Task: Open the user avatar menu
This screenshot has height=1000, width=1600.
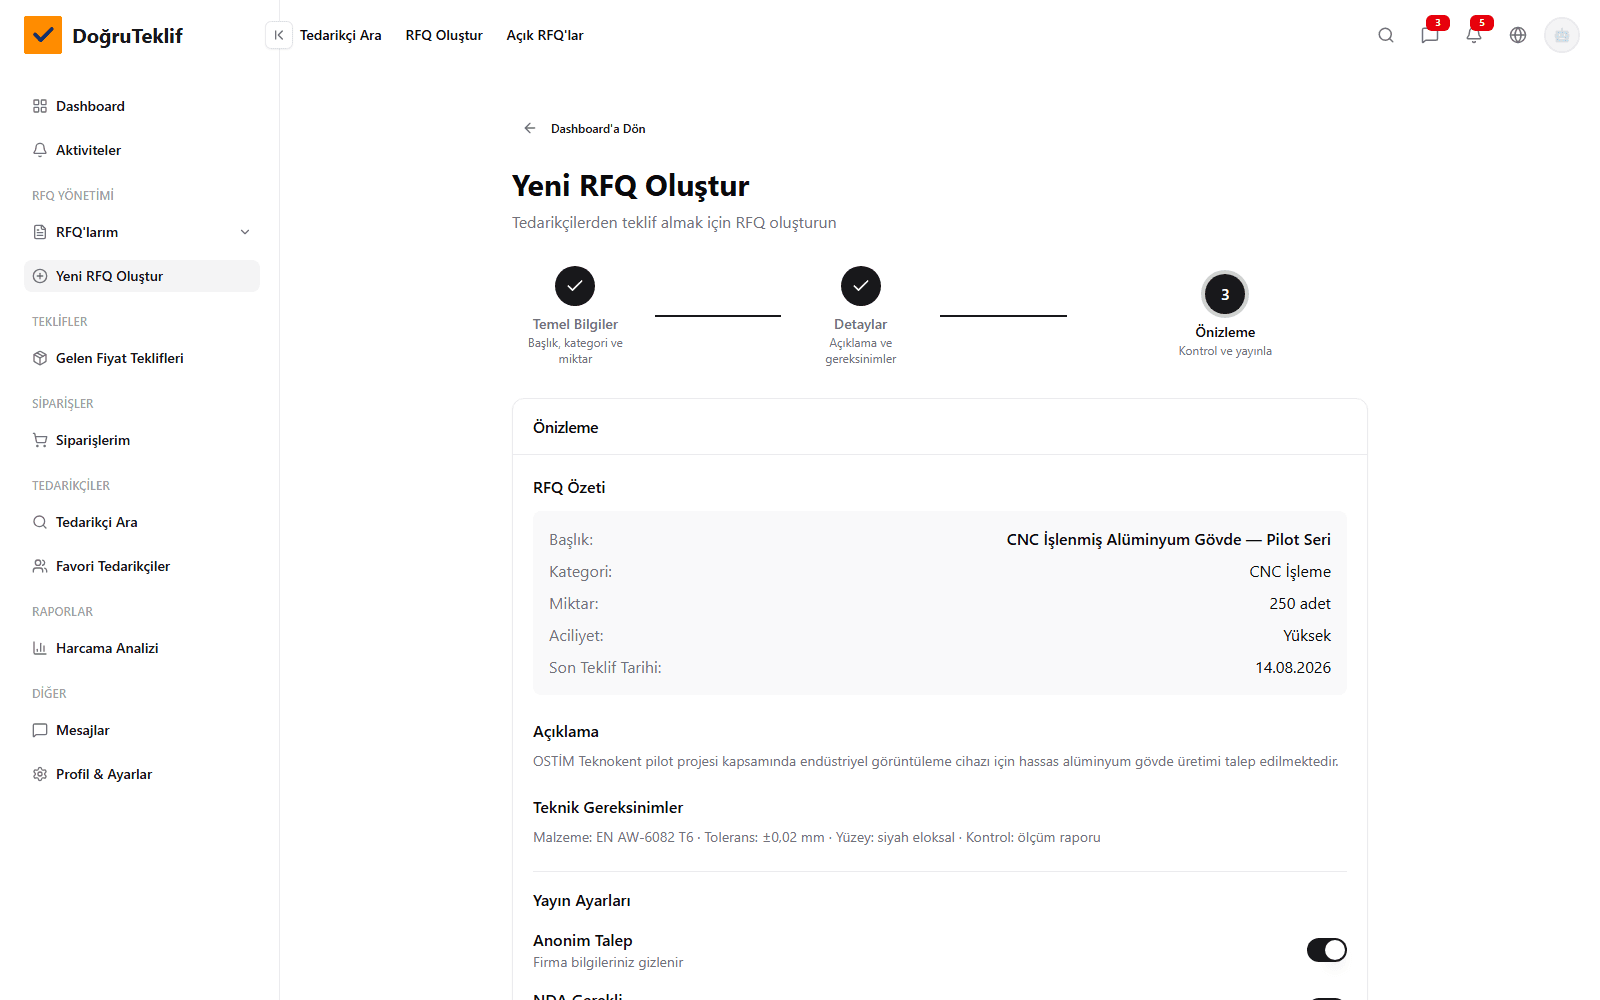Action: click(x=1562, y=35)
